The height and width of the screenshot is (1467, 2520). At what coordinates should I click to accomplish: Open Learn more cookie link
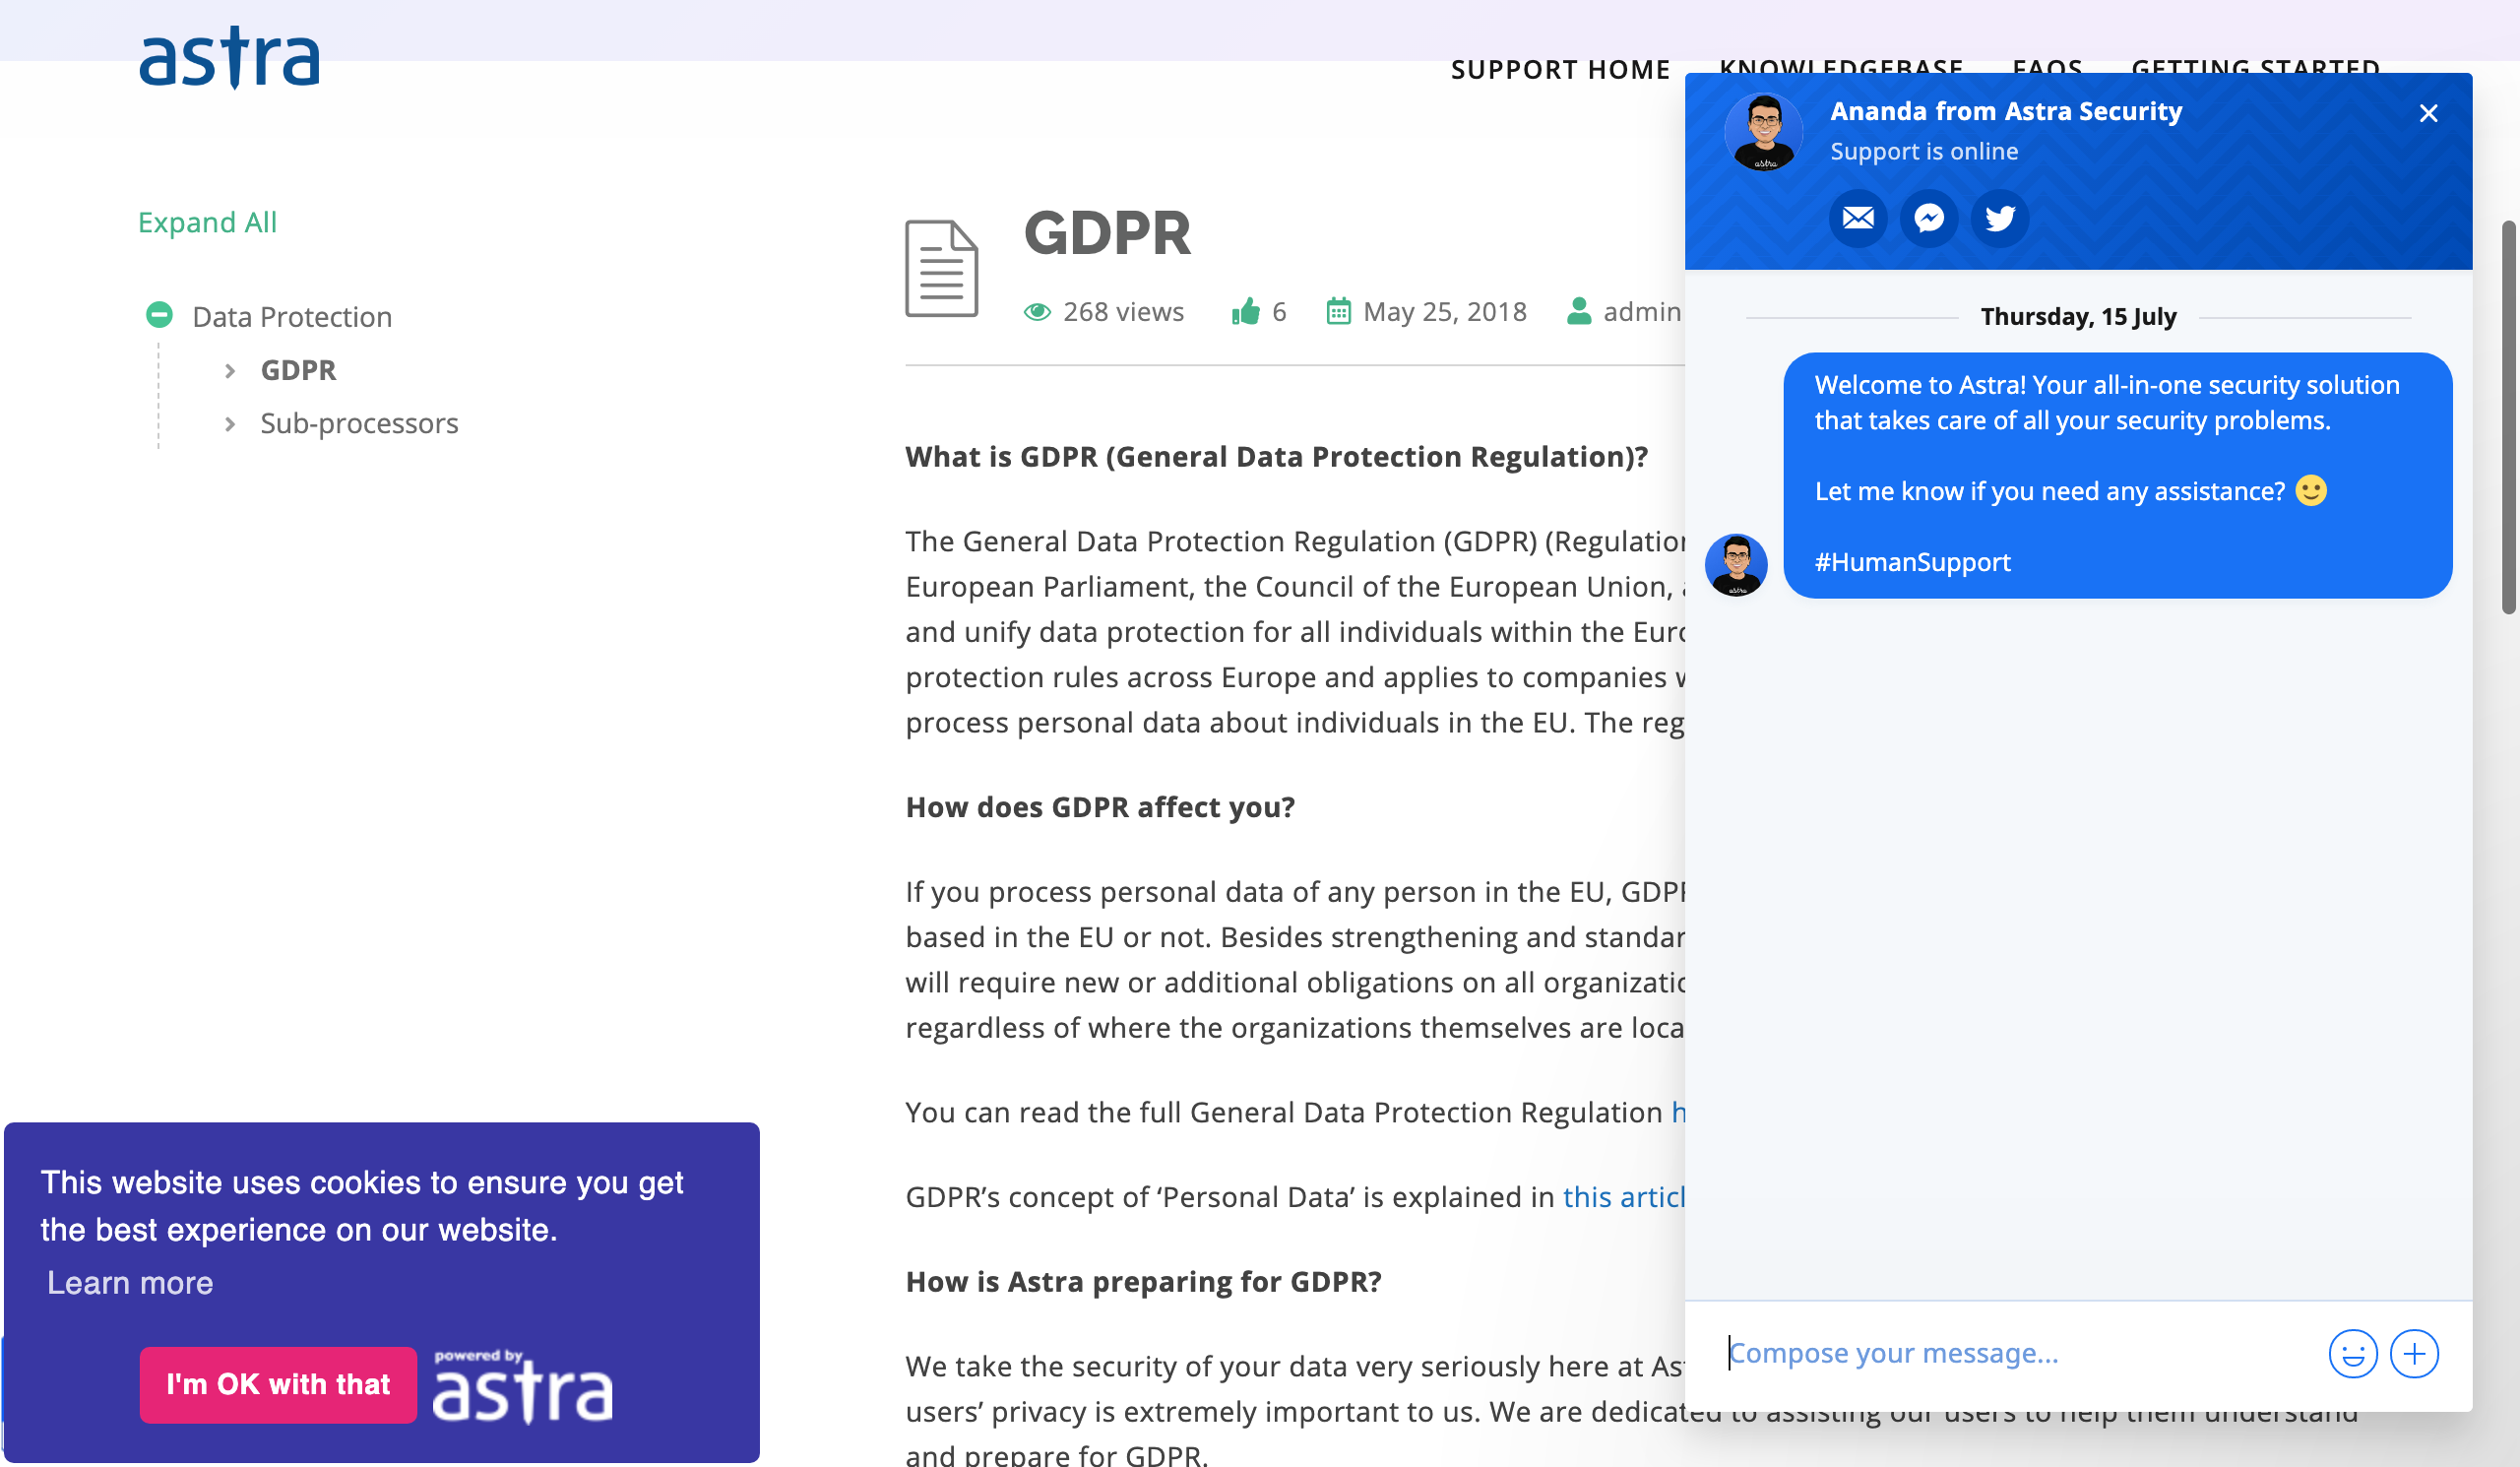130,1283
